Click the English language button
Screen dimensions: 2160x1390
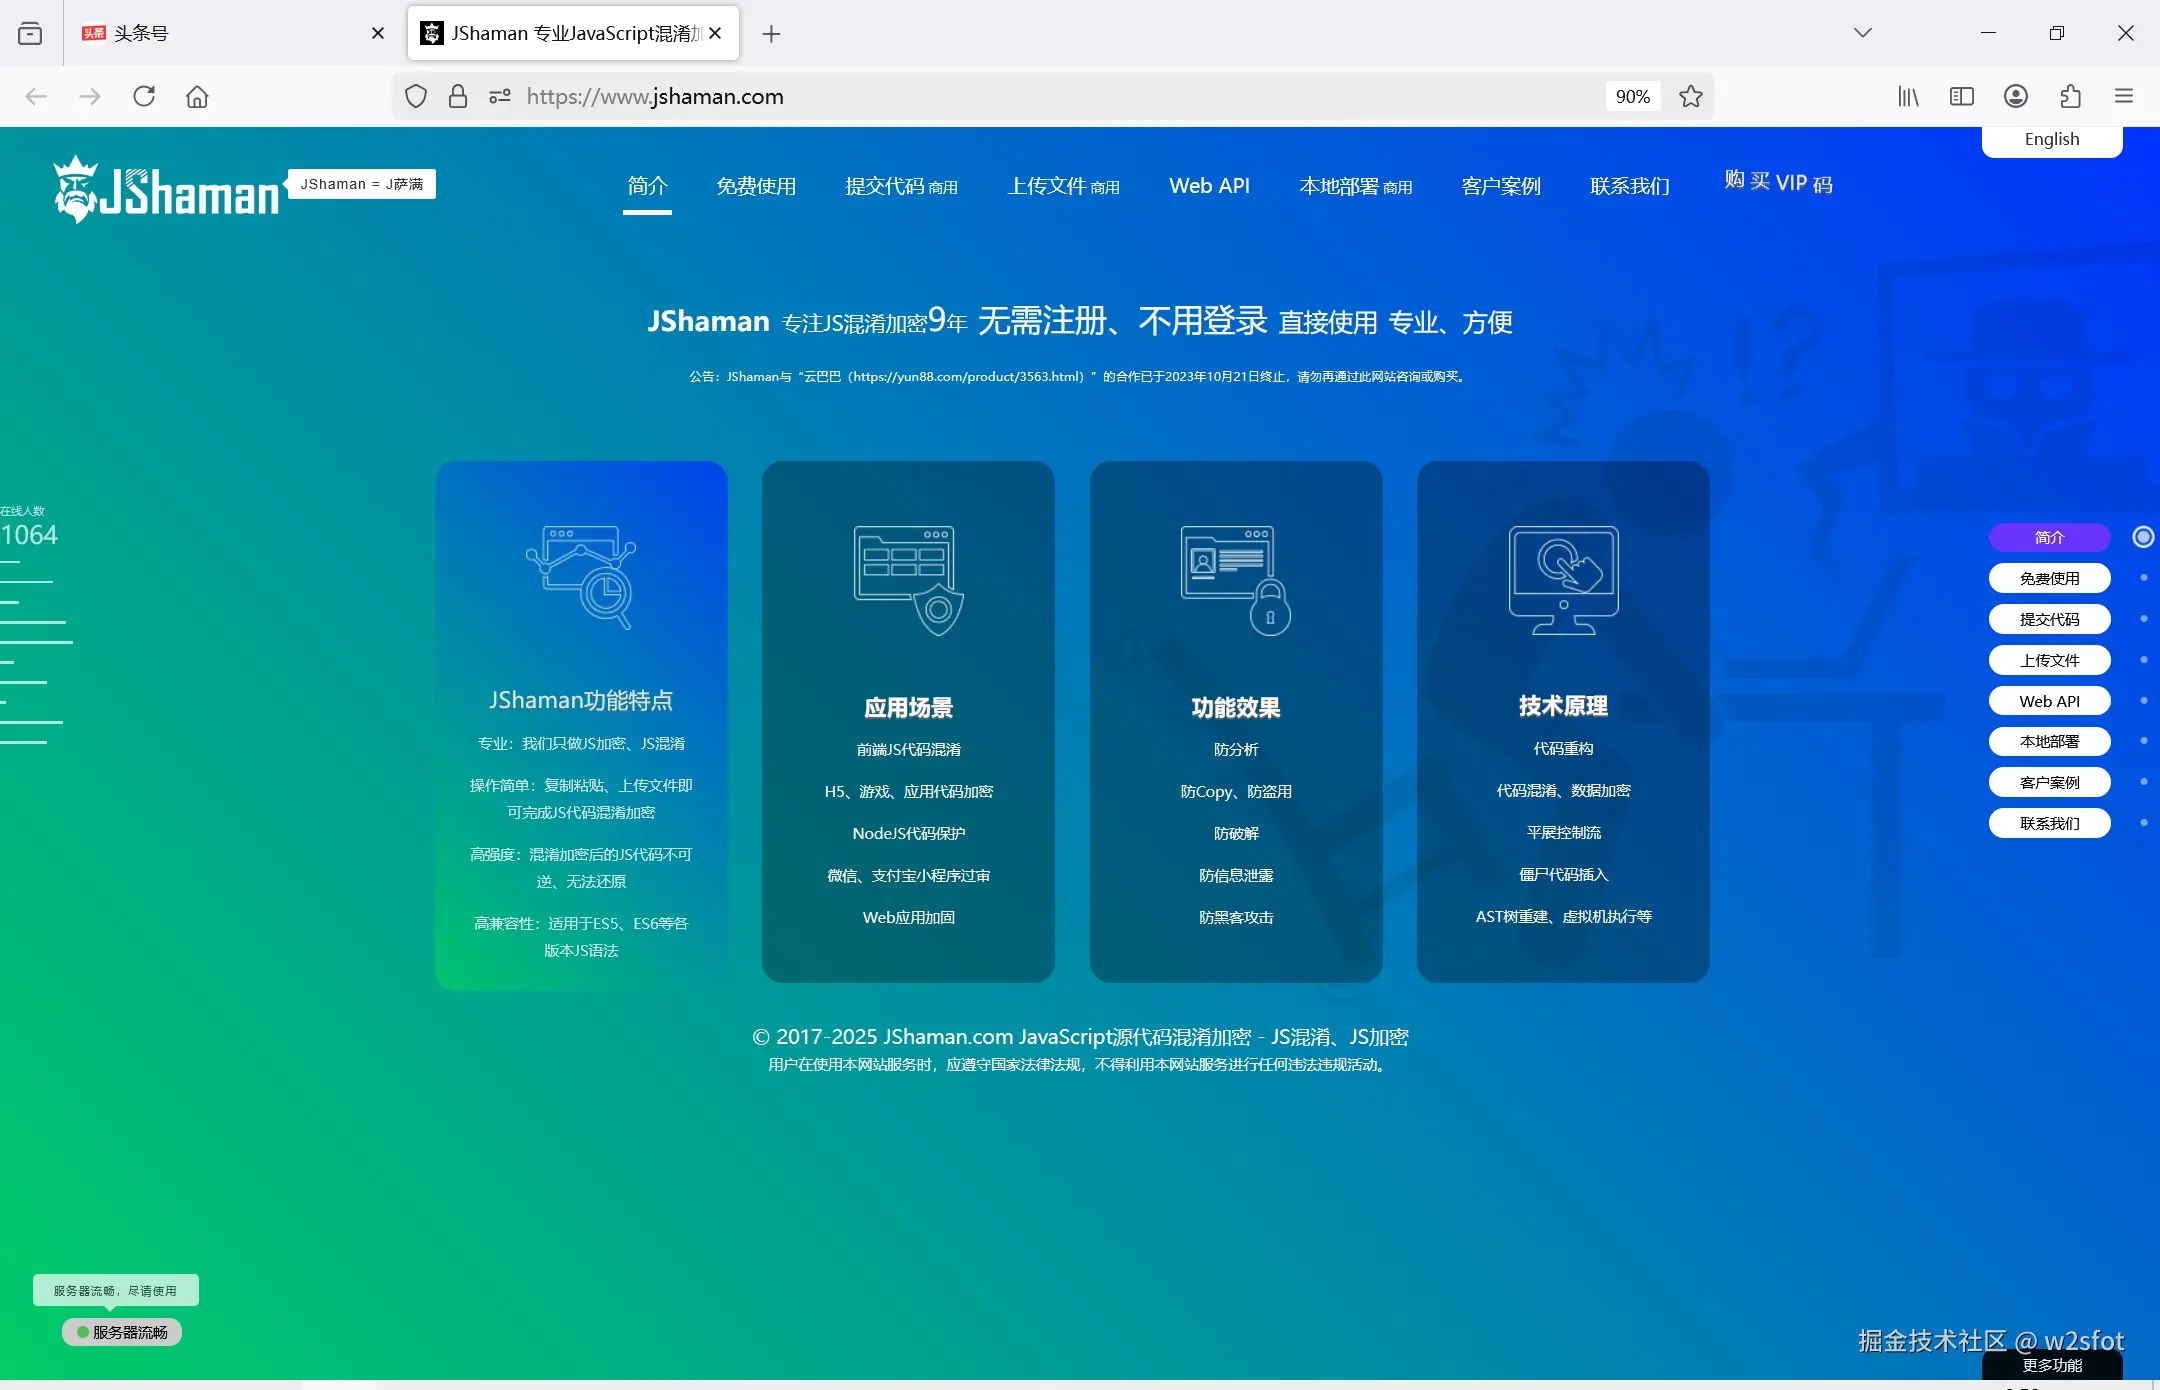click(2050, 139)
